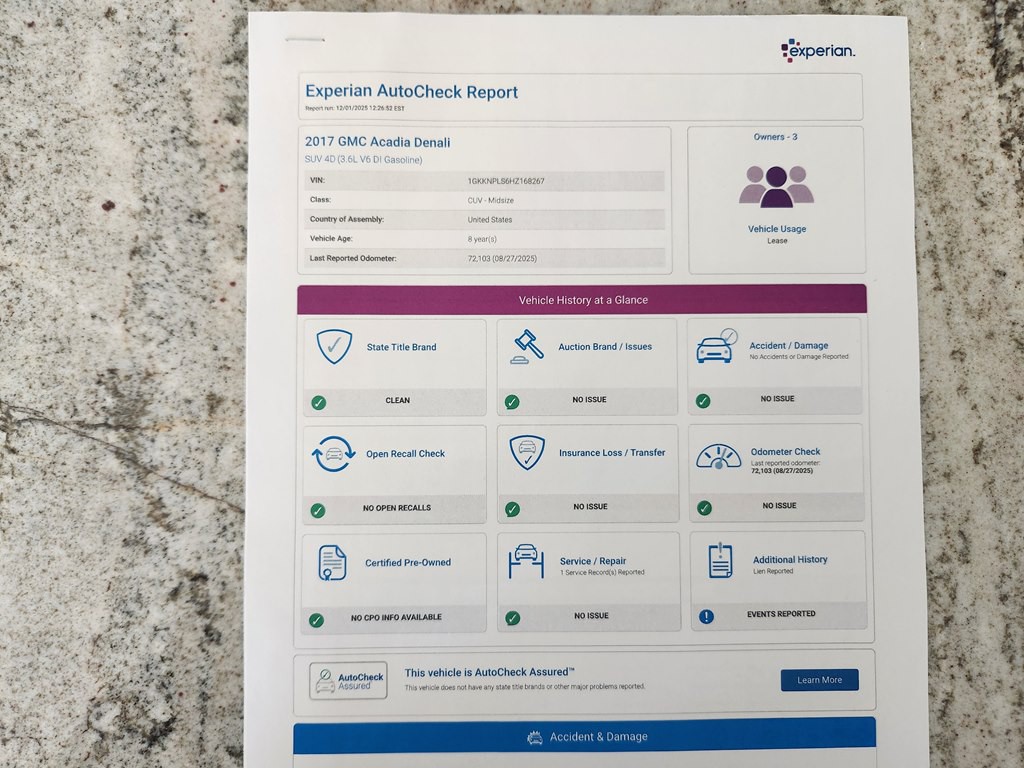Click the AutoCheck Assured badge
The width and height of the screenshot is (1024, 768).
pos(348,681)
